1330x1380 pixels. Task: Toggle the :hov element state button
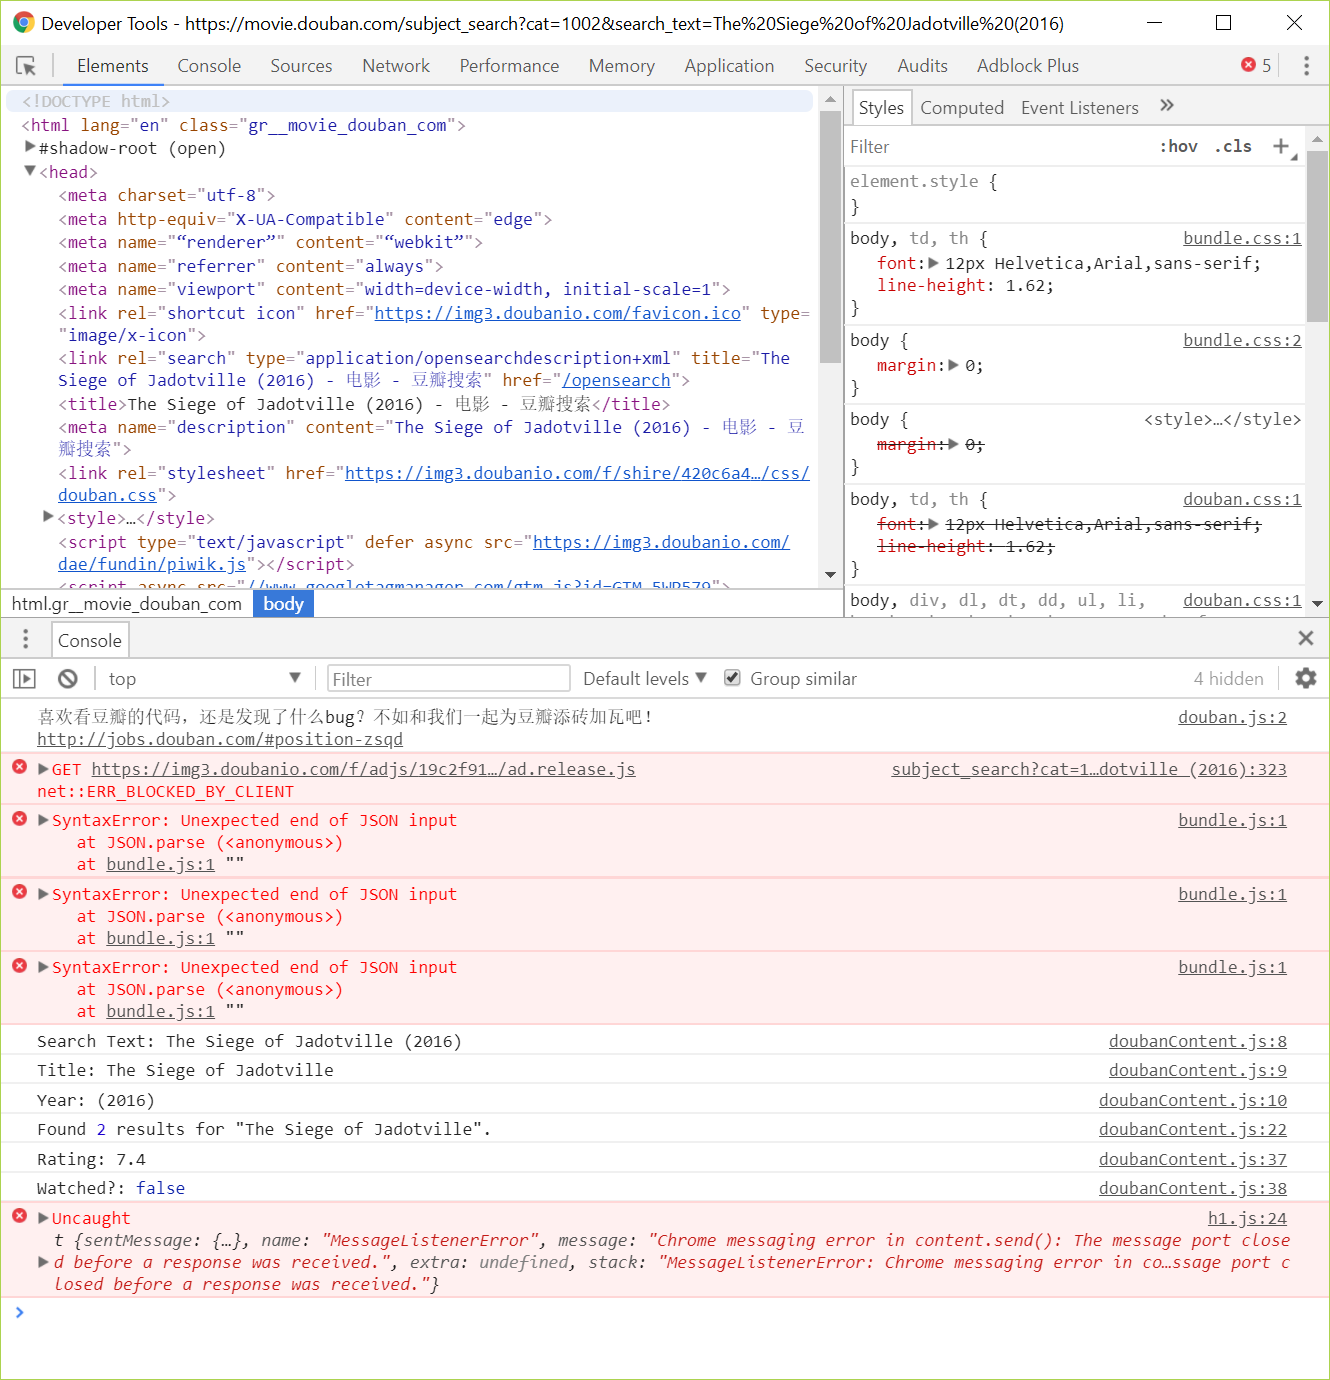1179,146
